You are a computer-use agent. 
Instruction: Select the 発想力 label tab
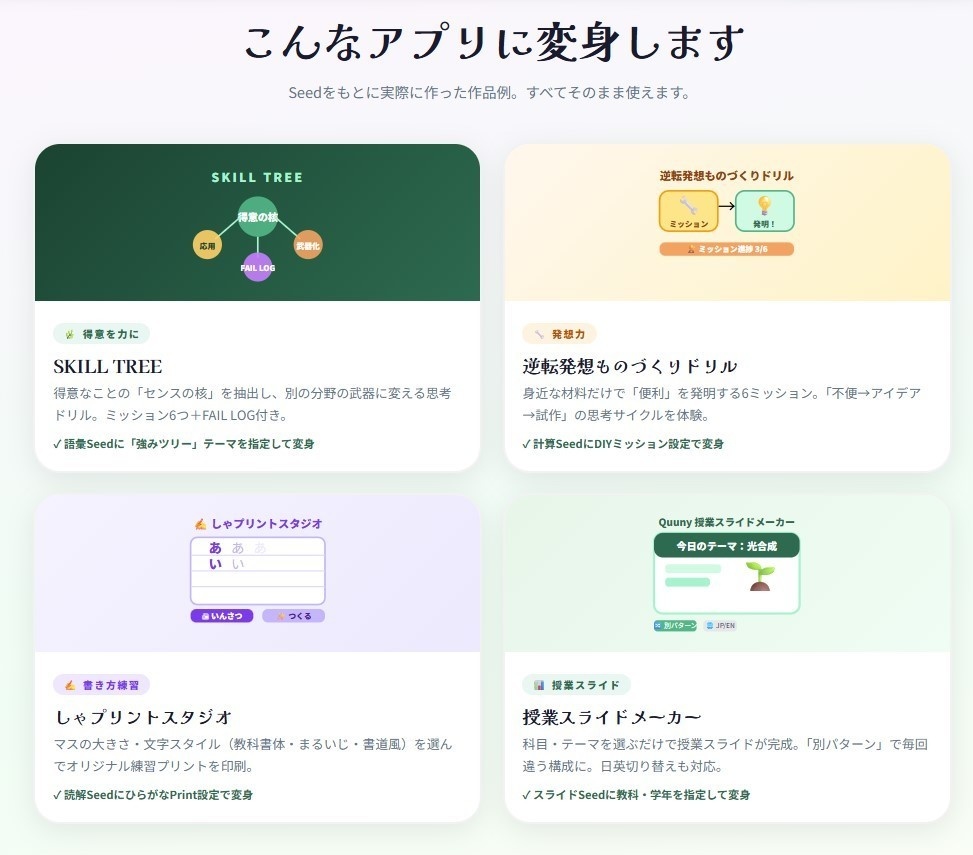(558, 333)
